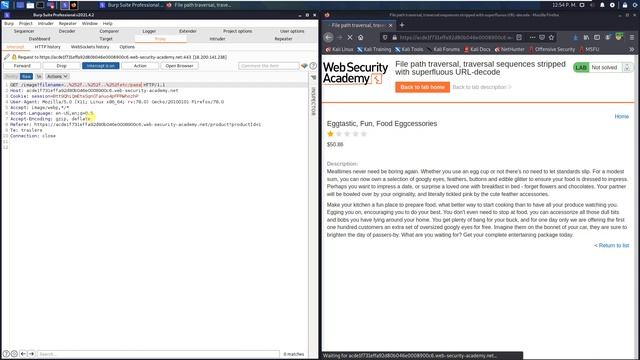
Task: Switch to User options tab
Action: tap(292, 31)
